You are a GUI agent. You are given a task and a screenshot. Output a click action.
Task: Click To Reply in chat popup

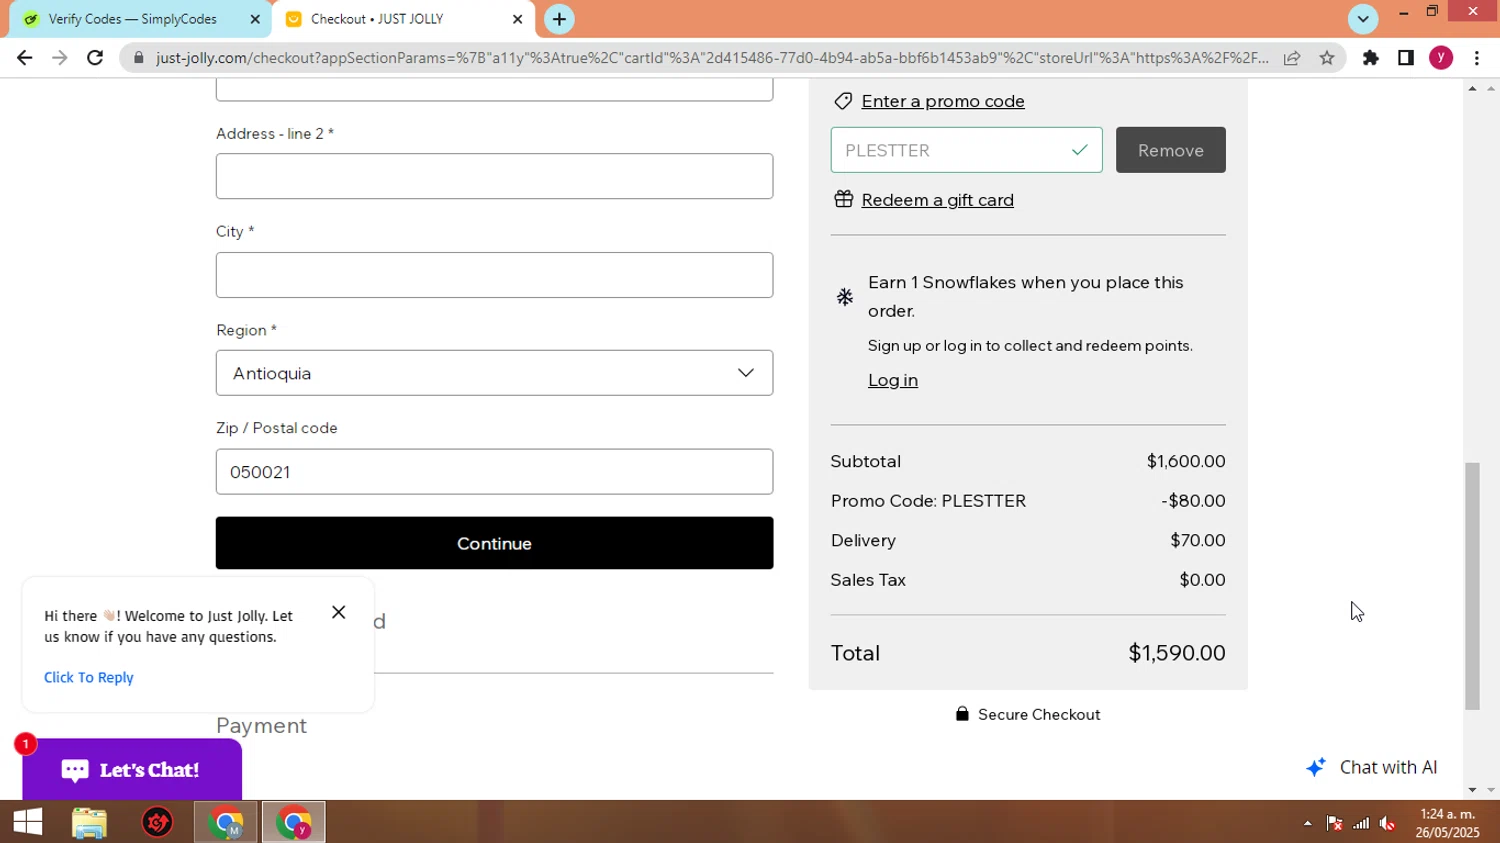click(x=88, y=677)
